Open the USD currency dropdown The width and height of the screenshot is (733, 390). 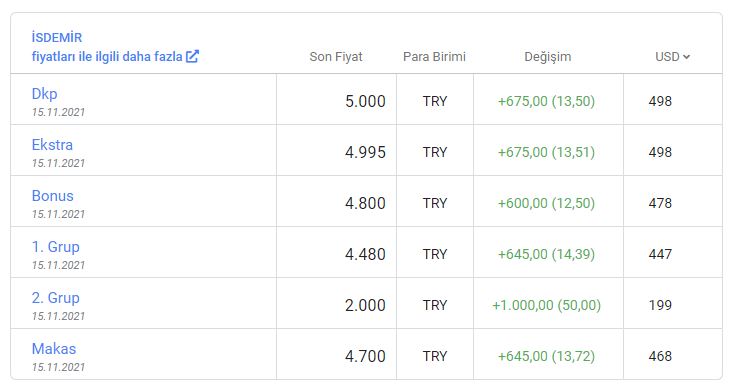pos(672,57)
